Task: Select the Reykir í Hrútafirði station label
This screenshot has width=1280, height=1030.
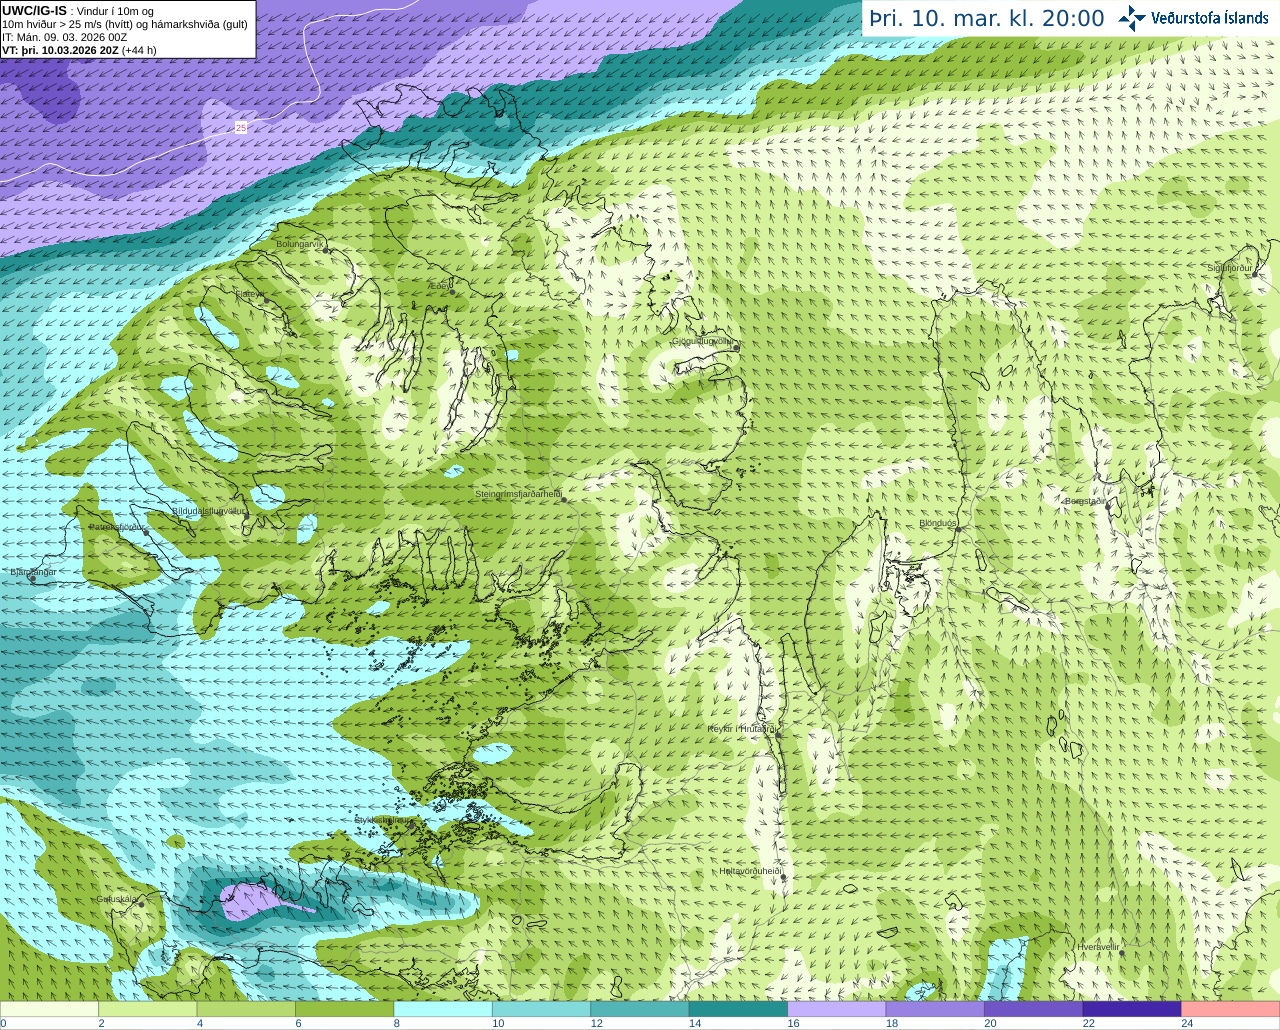Action: [742, 729]
